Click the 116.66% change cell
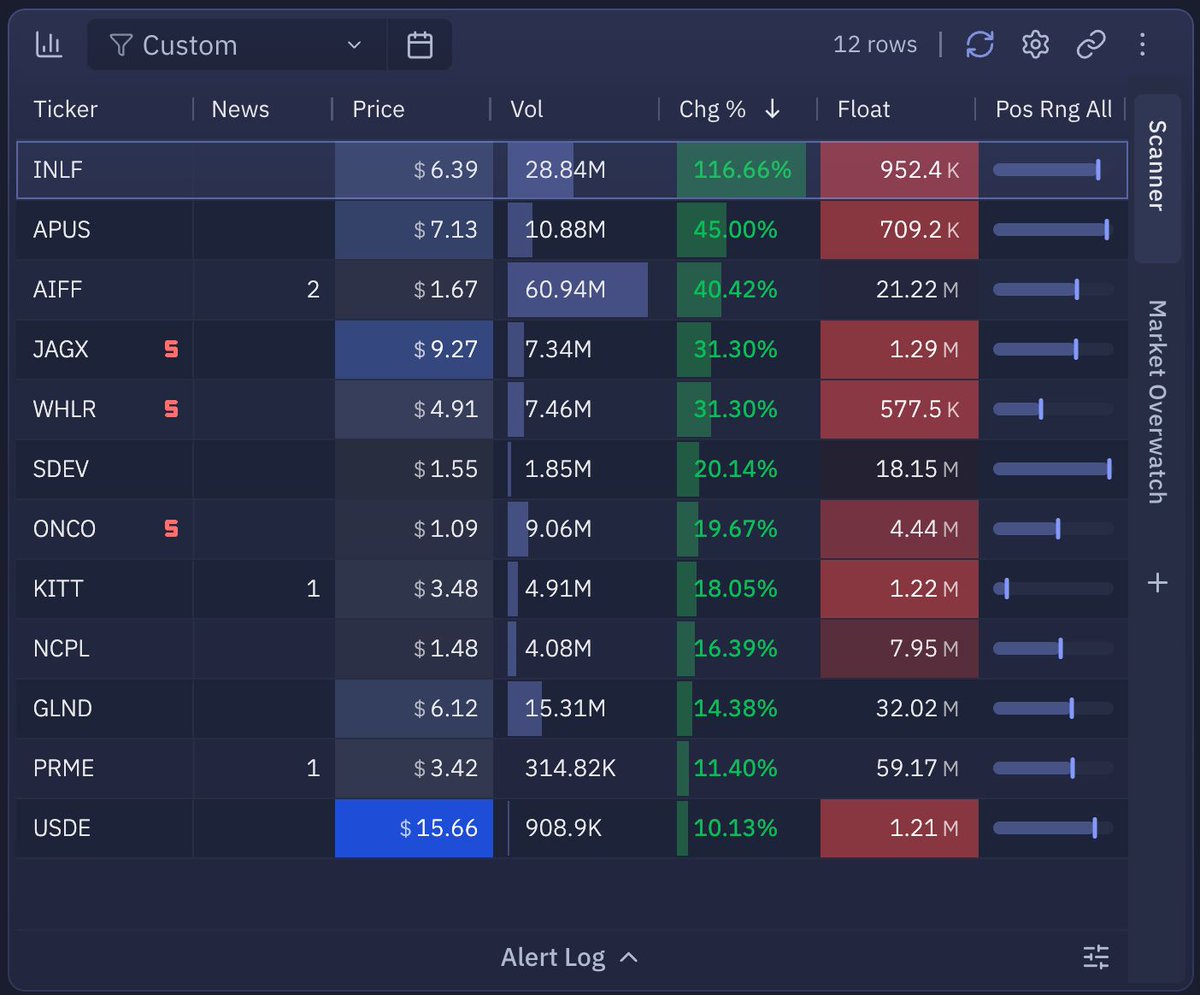 (741, 170)
